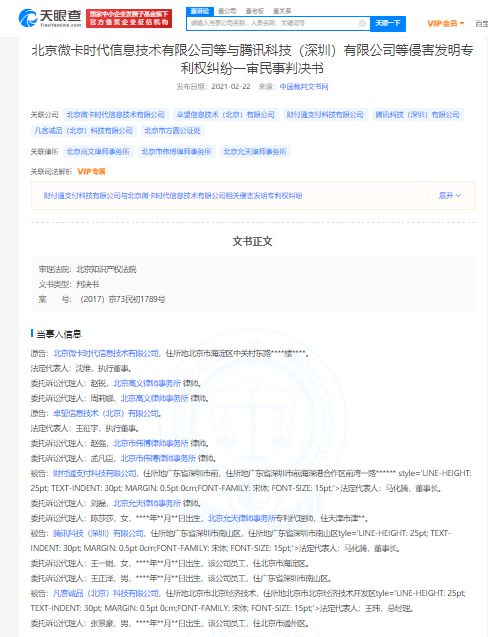Expand the related case panel with 展开

point(450,195)
